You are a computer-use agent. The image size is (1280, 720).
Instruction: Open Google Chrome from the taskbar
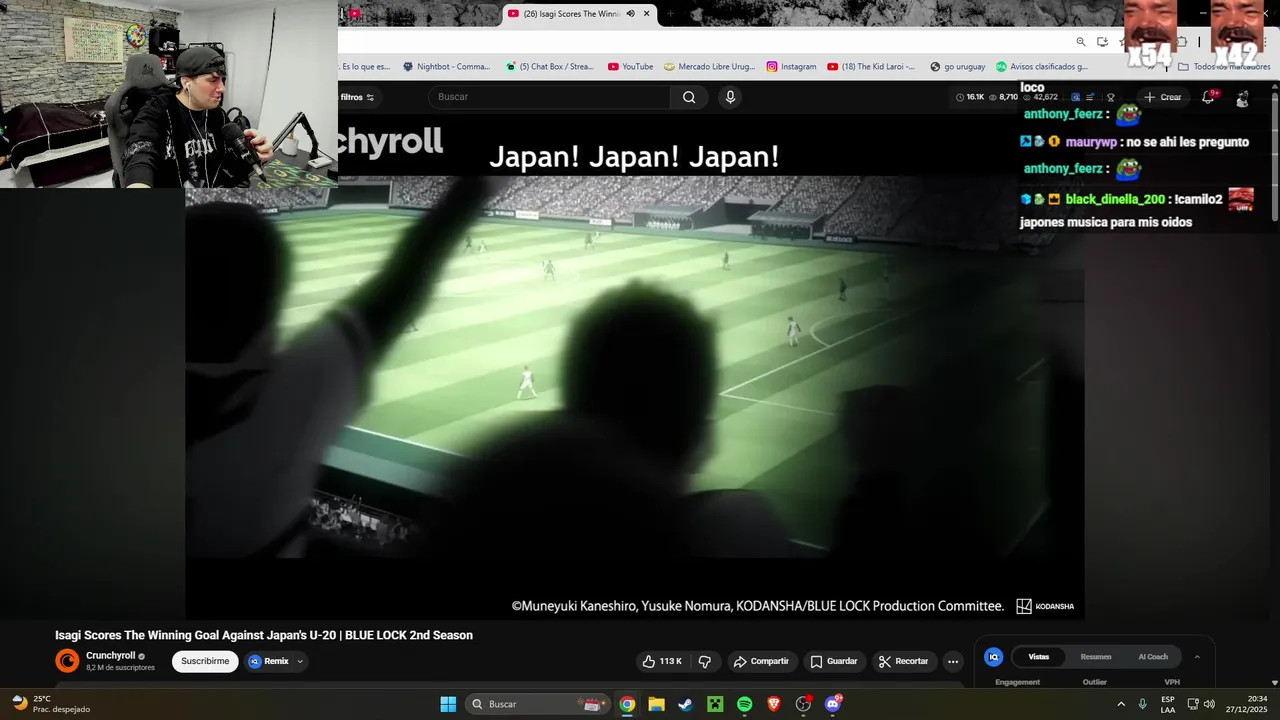(x=627, y=704)
